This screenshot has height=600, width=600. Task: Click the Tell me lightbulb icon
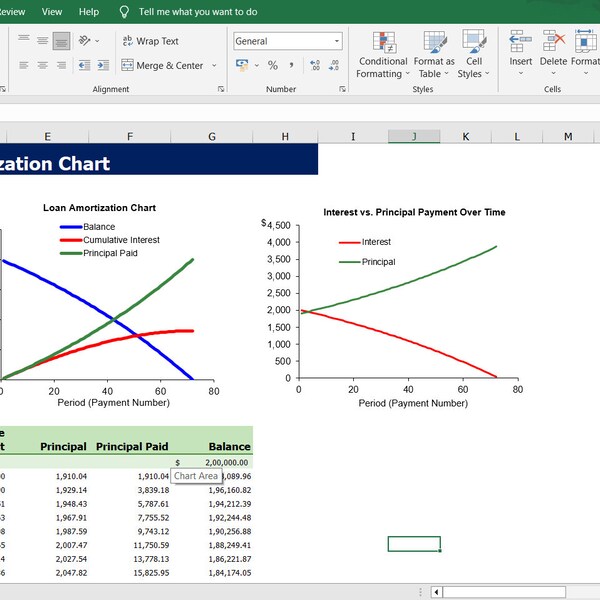124,12
